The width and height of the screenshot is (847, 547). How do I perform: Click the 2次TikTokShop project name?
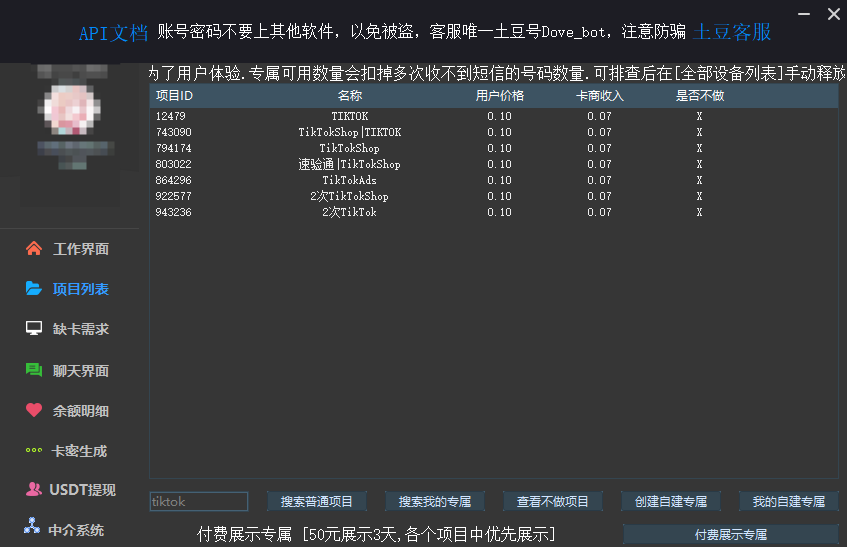point(349,196)
